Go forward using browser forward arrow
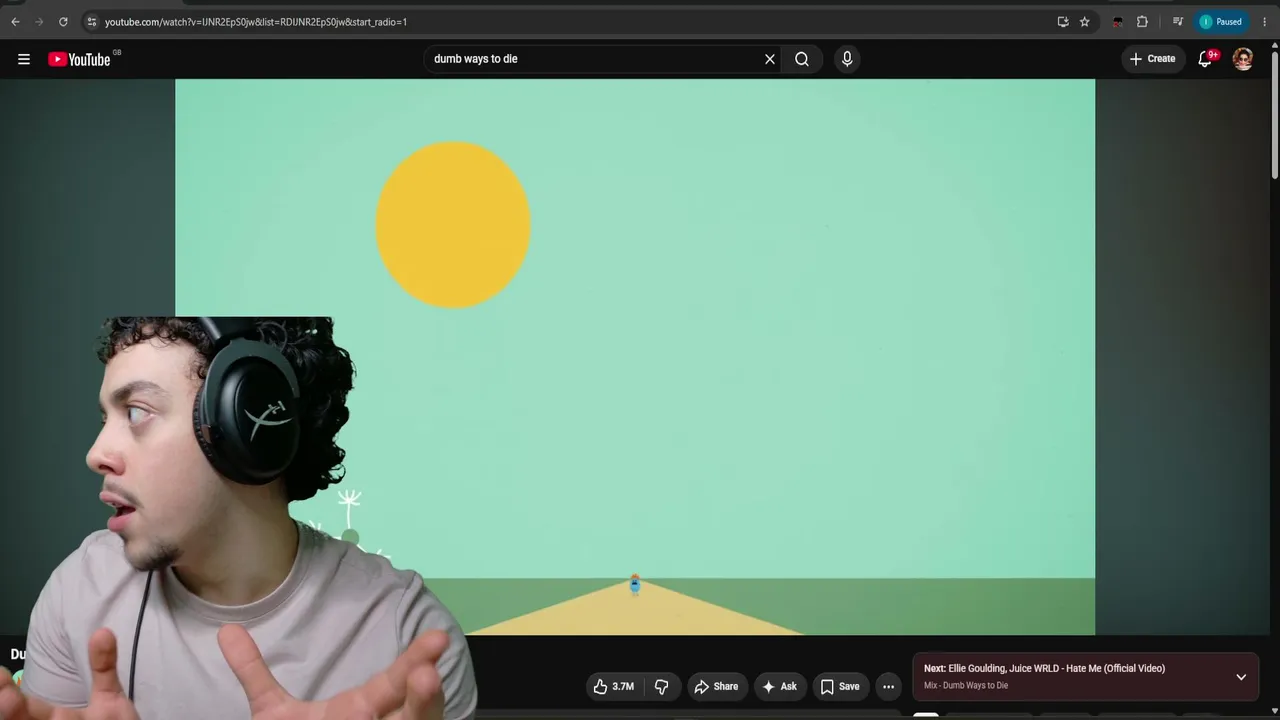Image resolution: width=1280 pixels, height=720 pixels. 39,22
